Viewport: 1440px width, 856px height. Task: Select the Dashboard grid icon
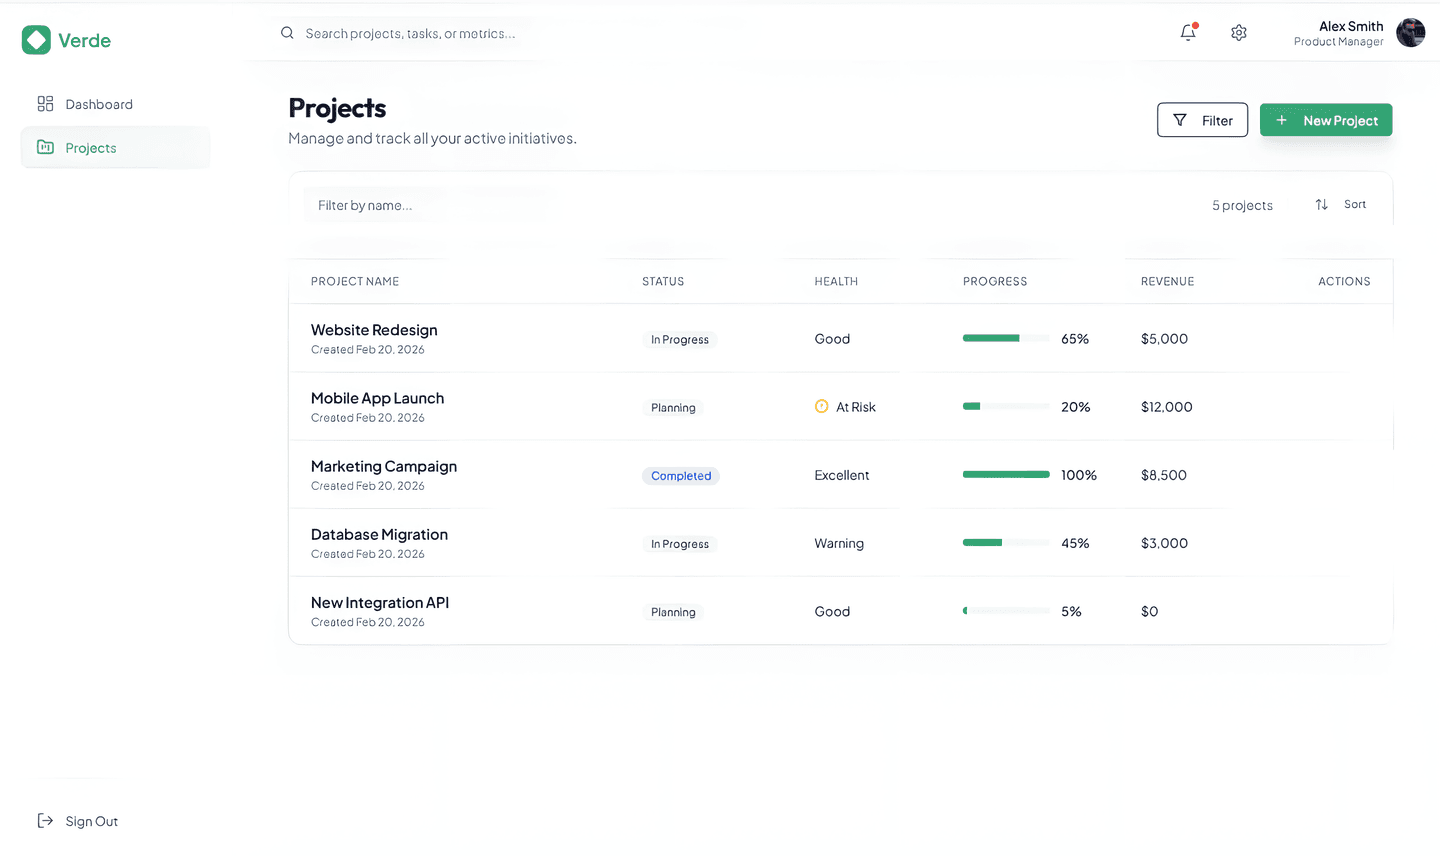coord(45,103)
